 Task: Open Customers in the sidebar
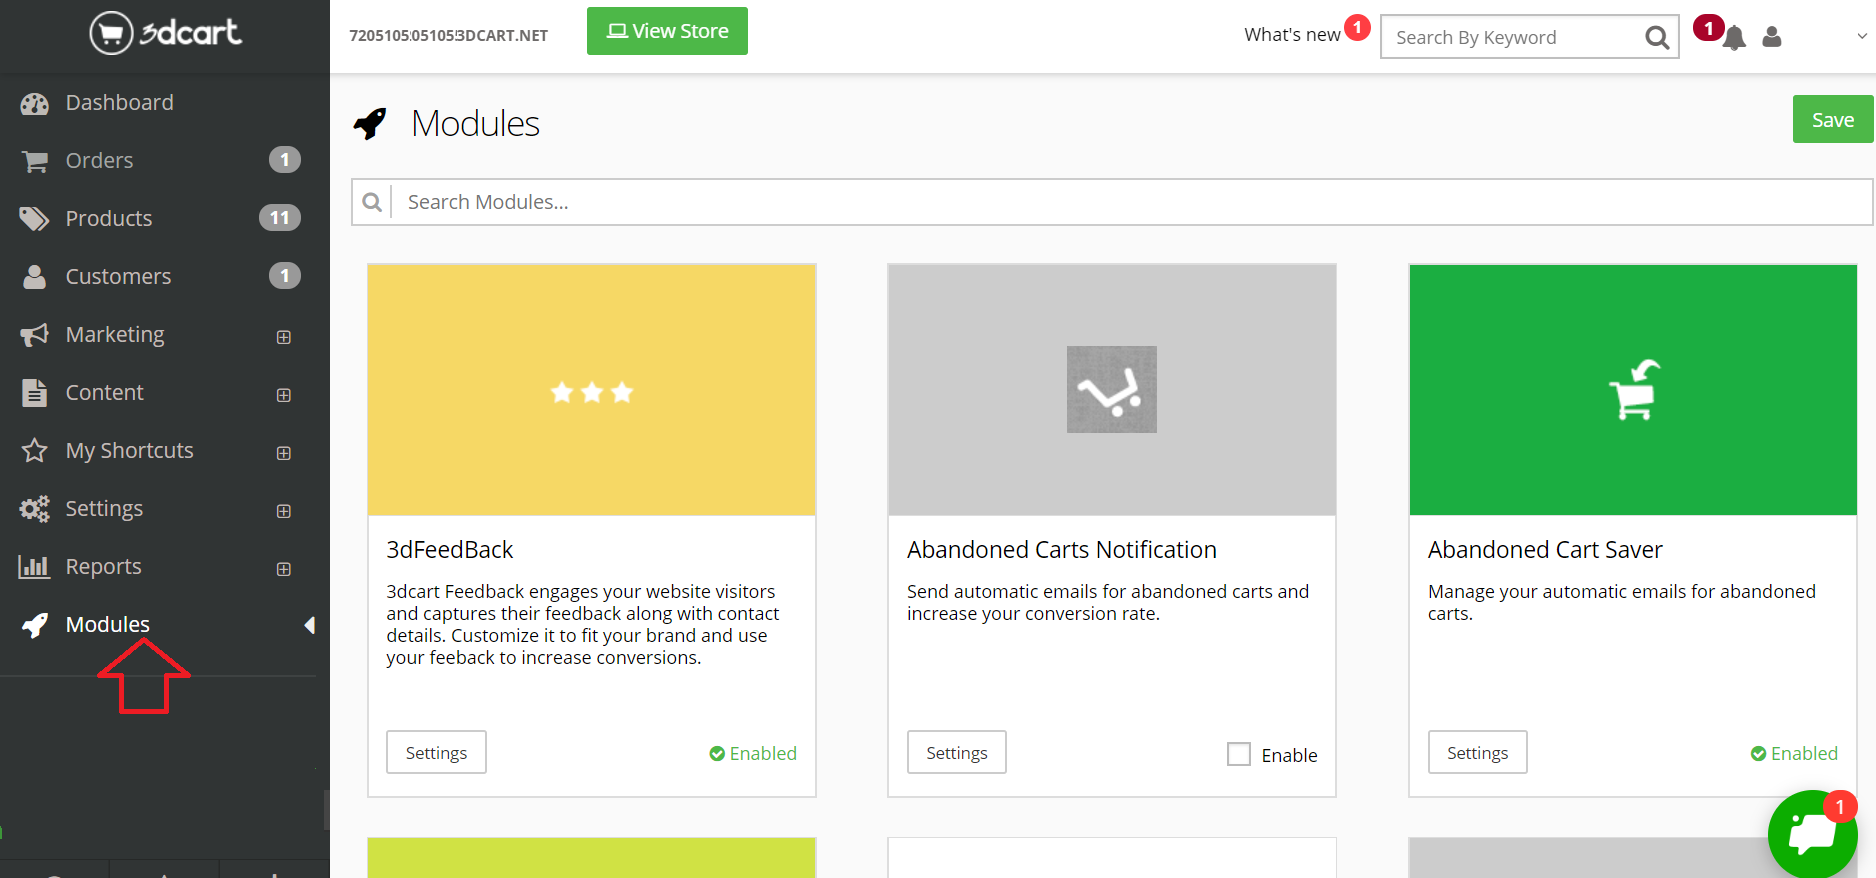pos(118,277)
